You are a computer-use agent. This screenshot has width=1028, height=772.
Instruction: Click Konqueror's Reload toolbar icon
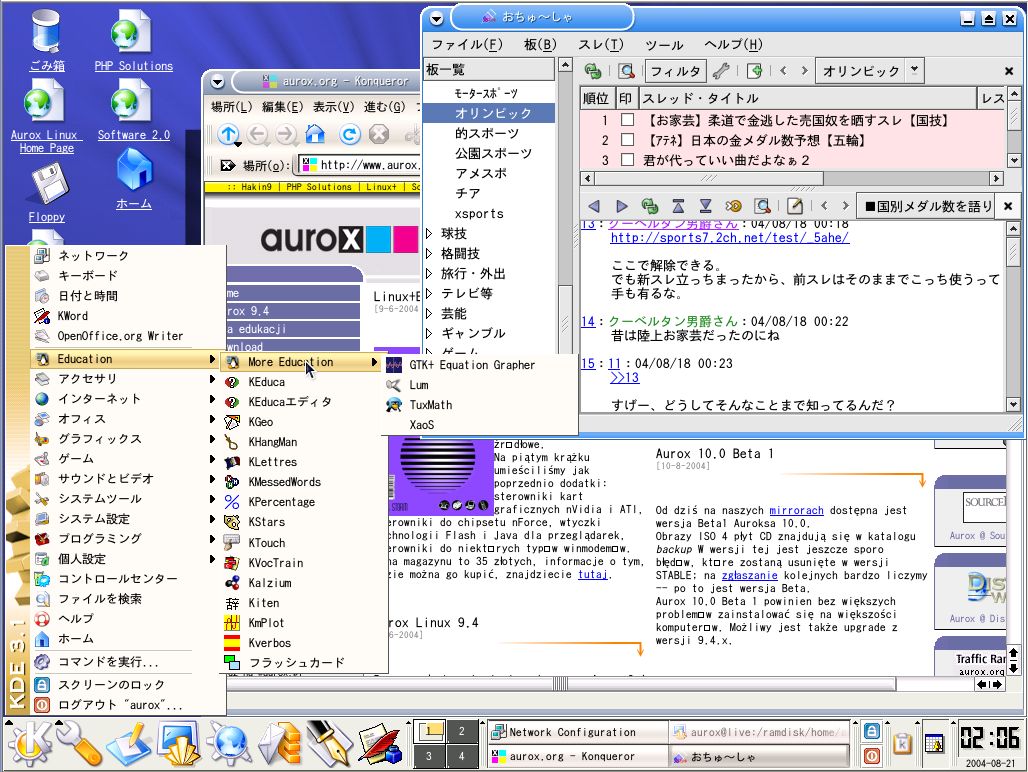click(350, 134)
